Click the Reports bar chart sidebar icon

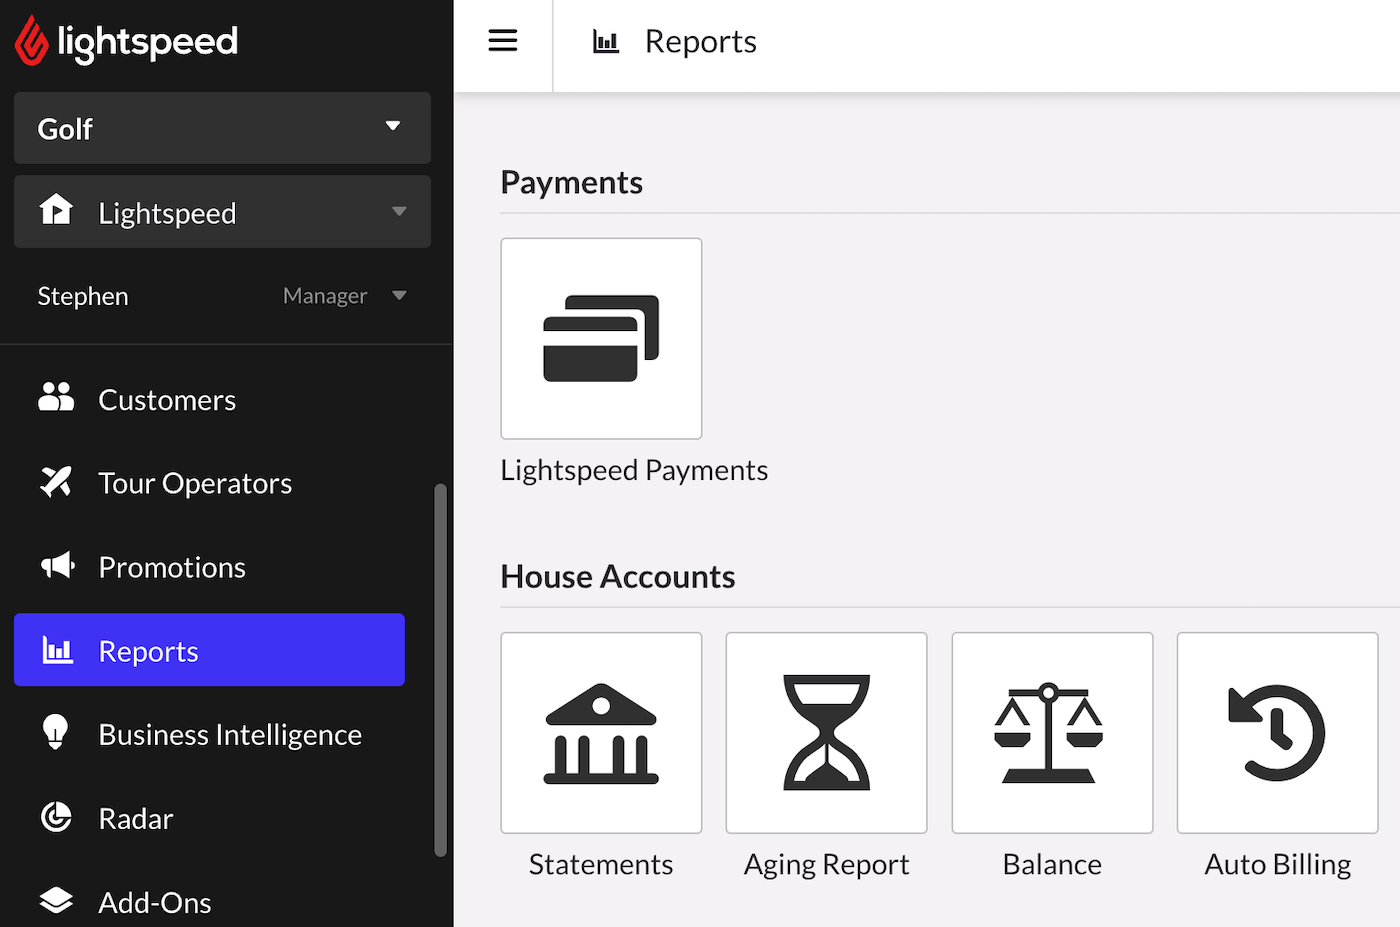point(57,650)
